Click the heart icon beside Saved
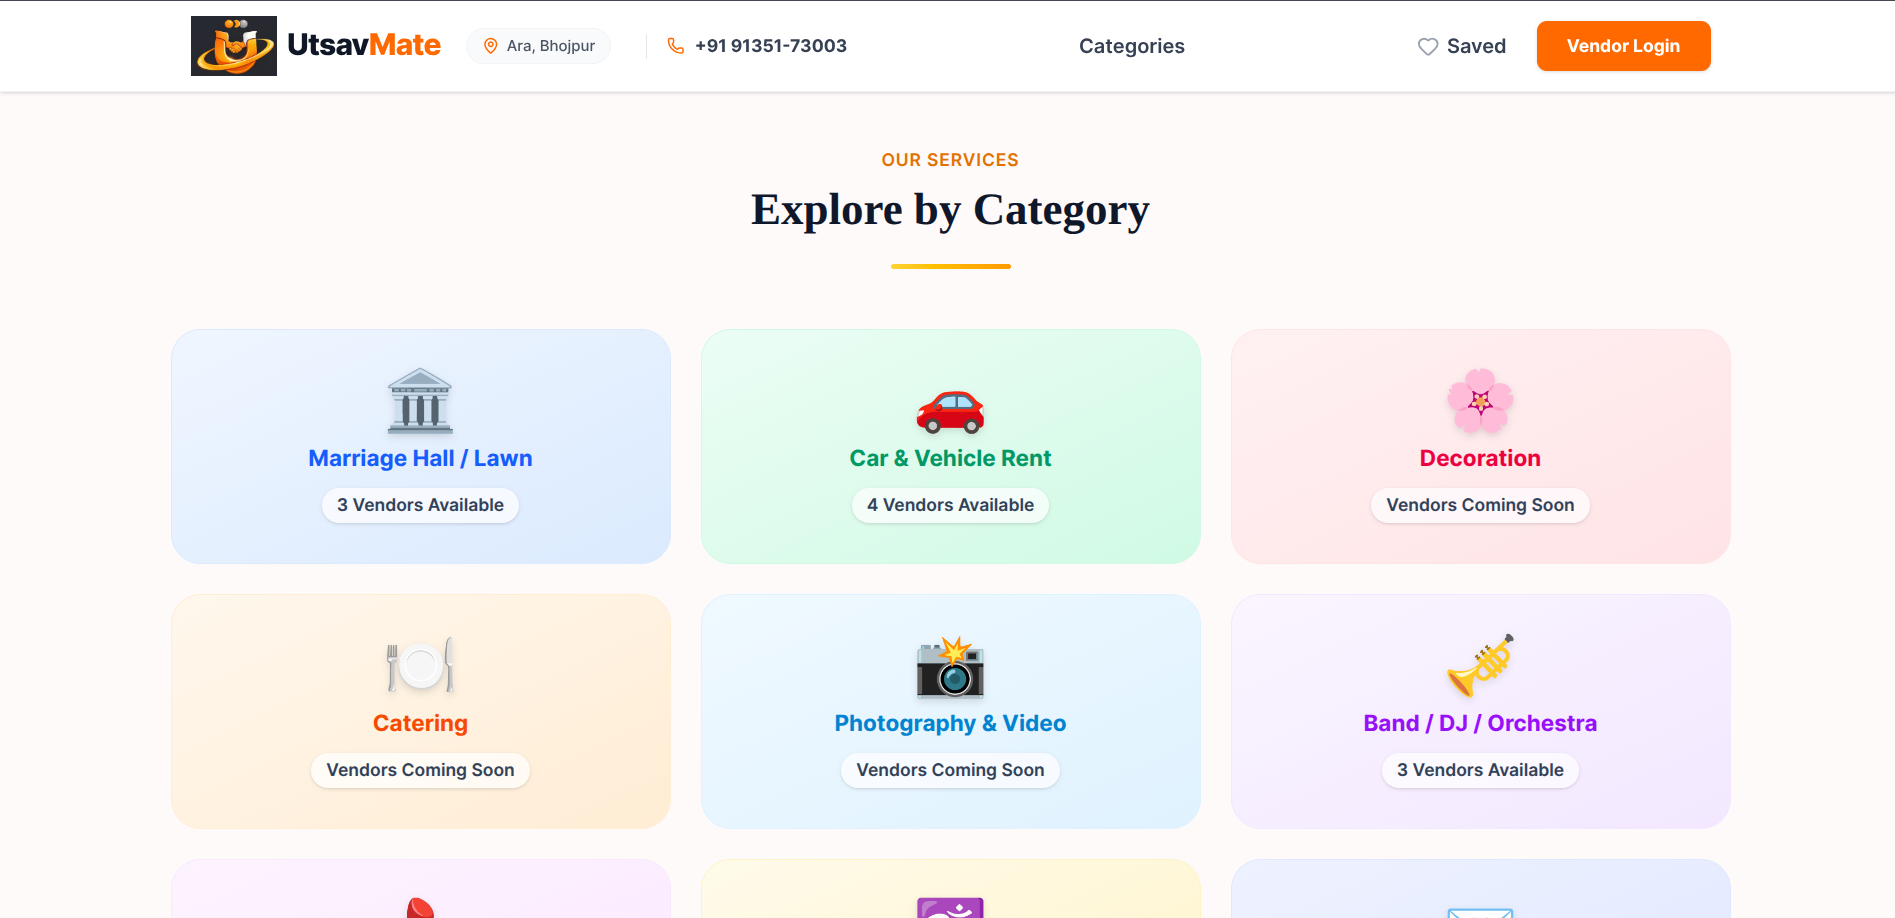Viewport: 1895px width, 918px height. point(1428,47)
